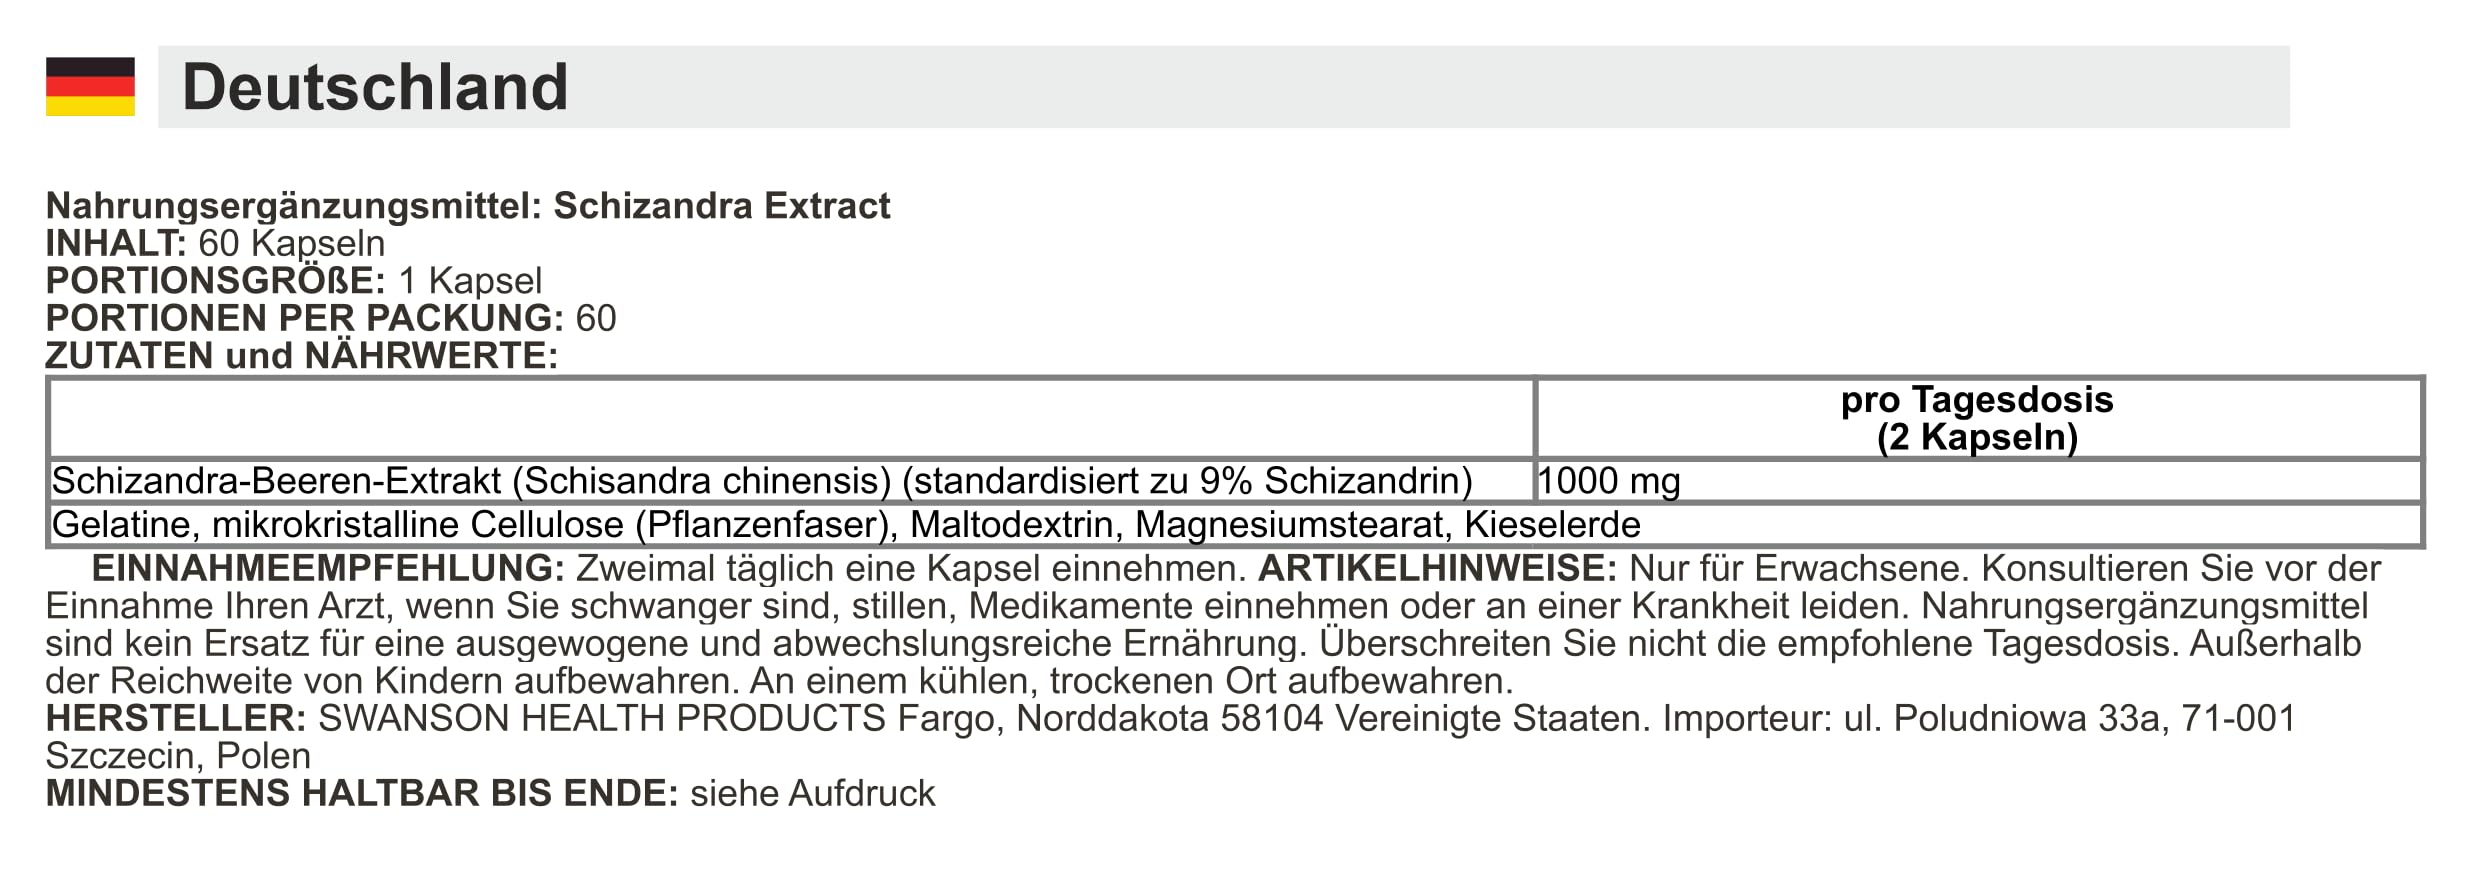Click the Importeur address text
The height and width of the screenshot is (875, 2479).
coord(1170,737)
